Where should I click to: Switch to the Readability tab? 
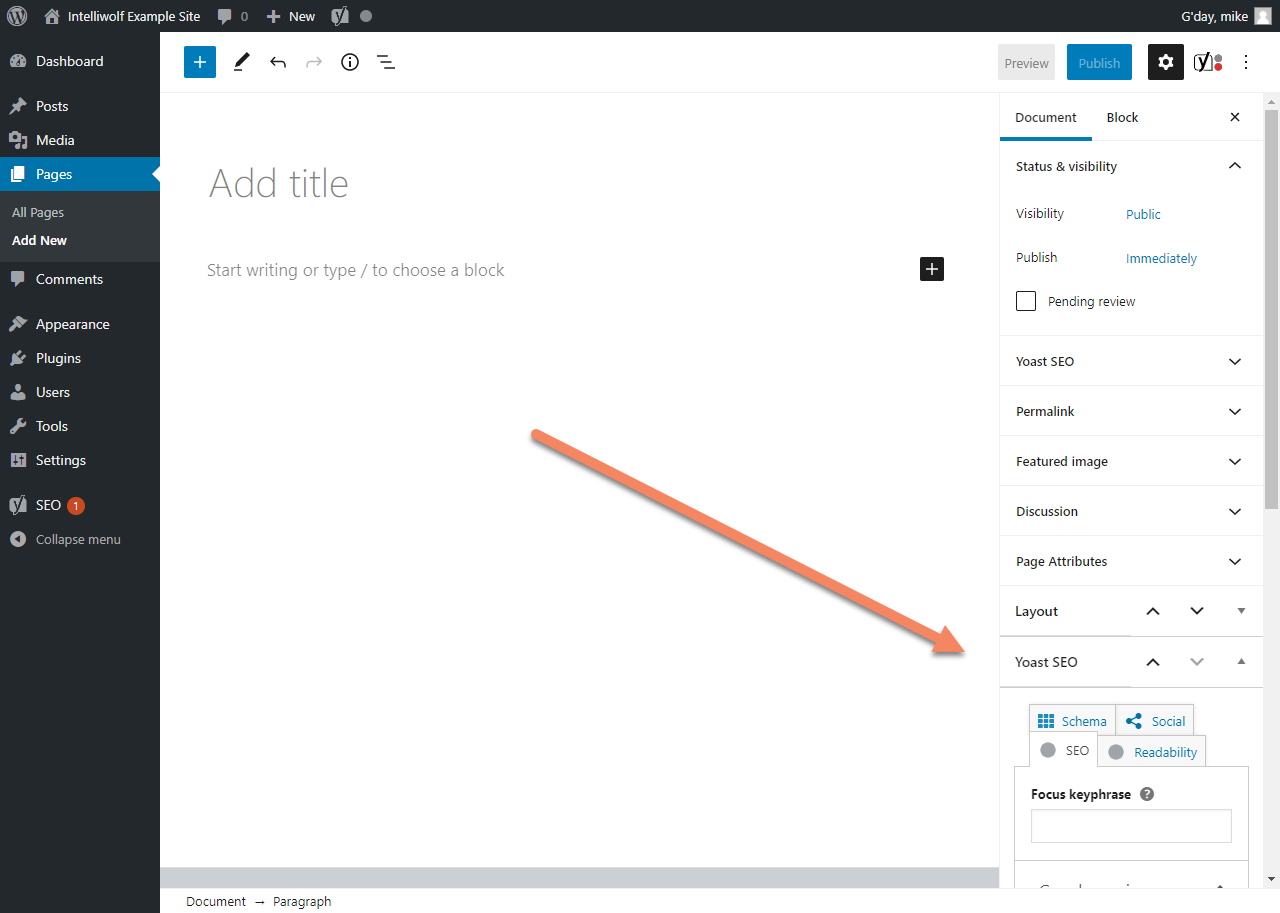1162,751
